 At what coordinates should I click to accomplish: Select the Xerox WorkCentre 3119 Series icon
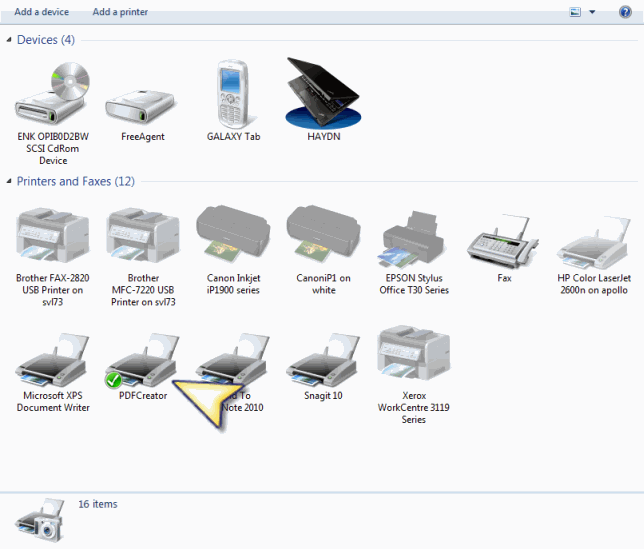(x=414, y=353)
